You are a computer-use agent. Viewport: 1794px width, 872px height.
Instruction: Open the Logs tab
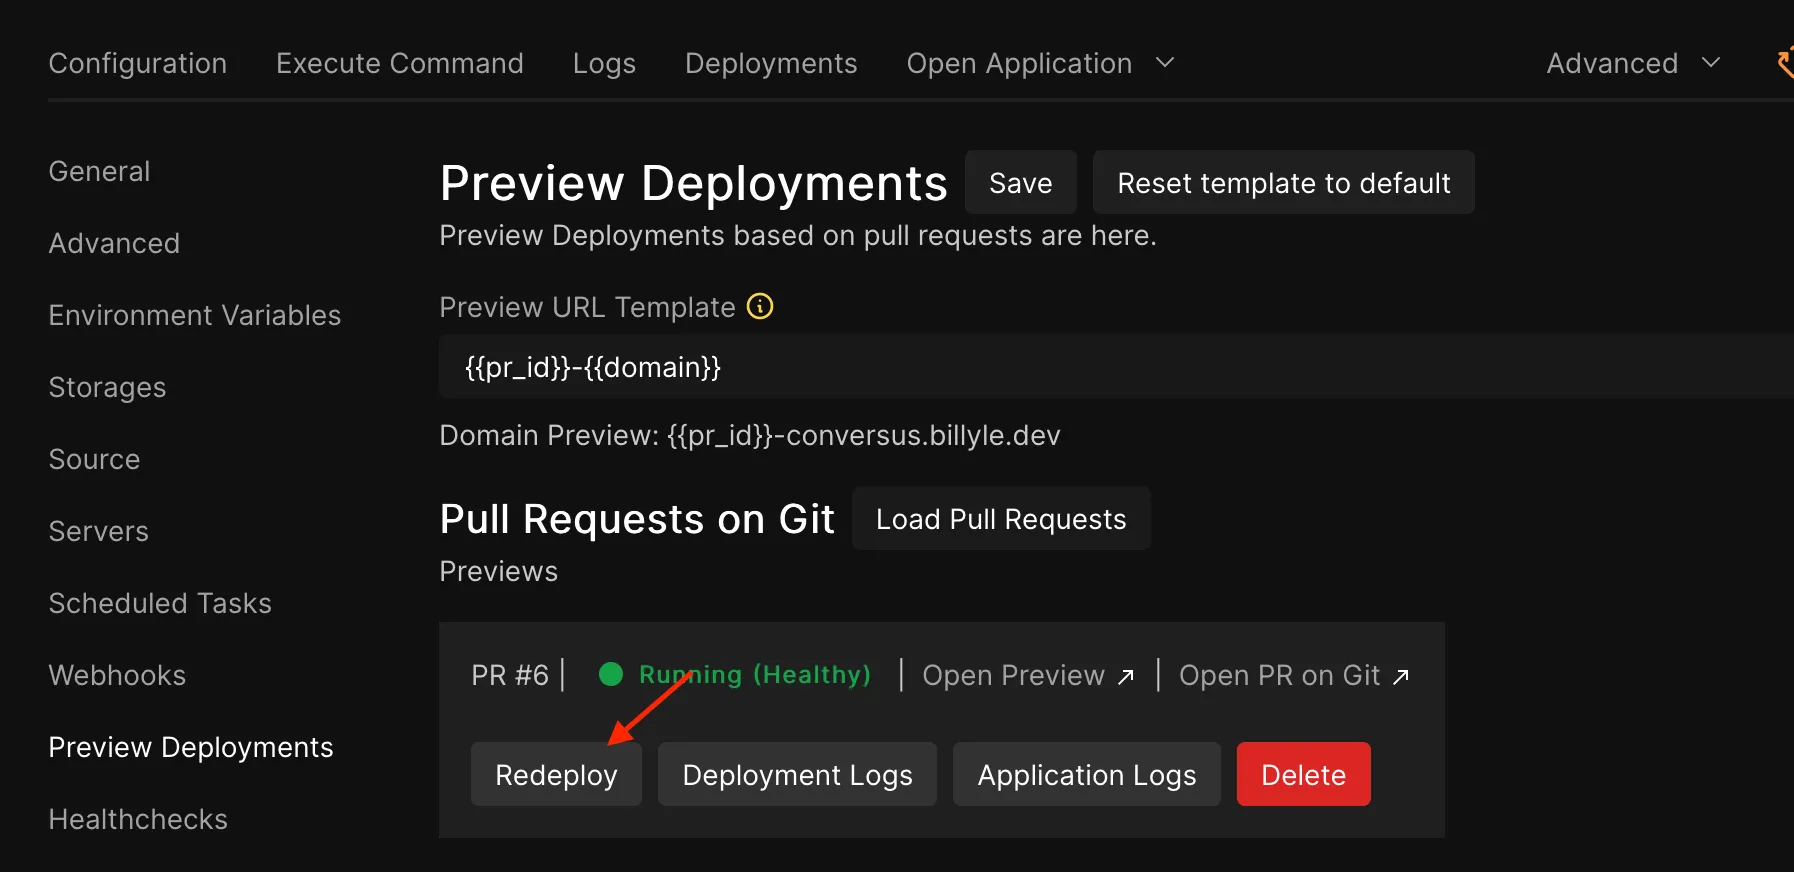(x=604, y=63)
